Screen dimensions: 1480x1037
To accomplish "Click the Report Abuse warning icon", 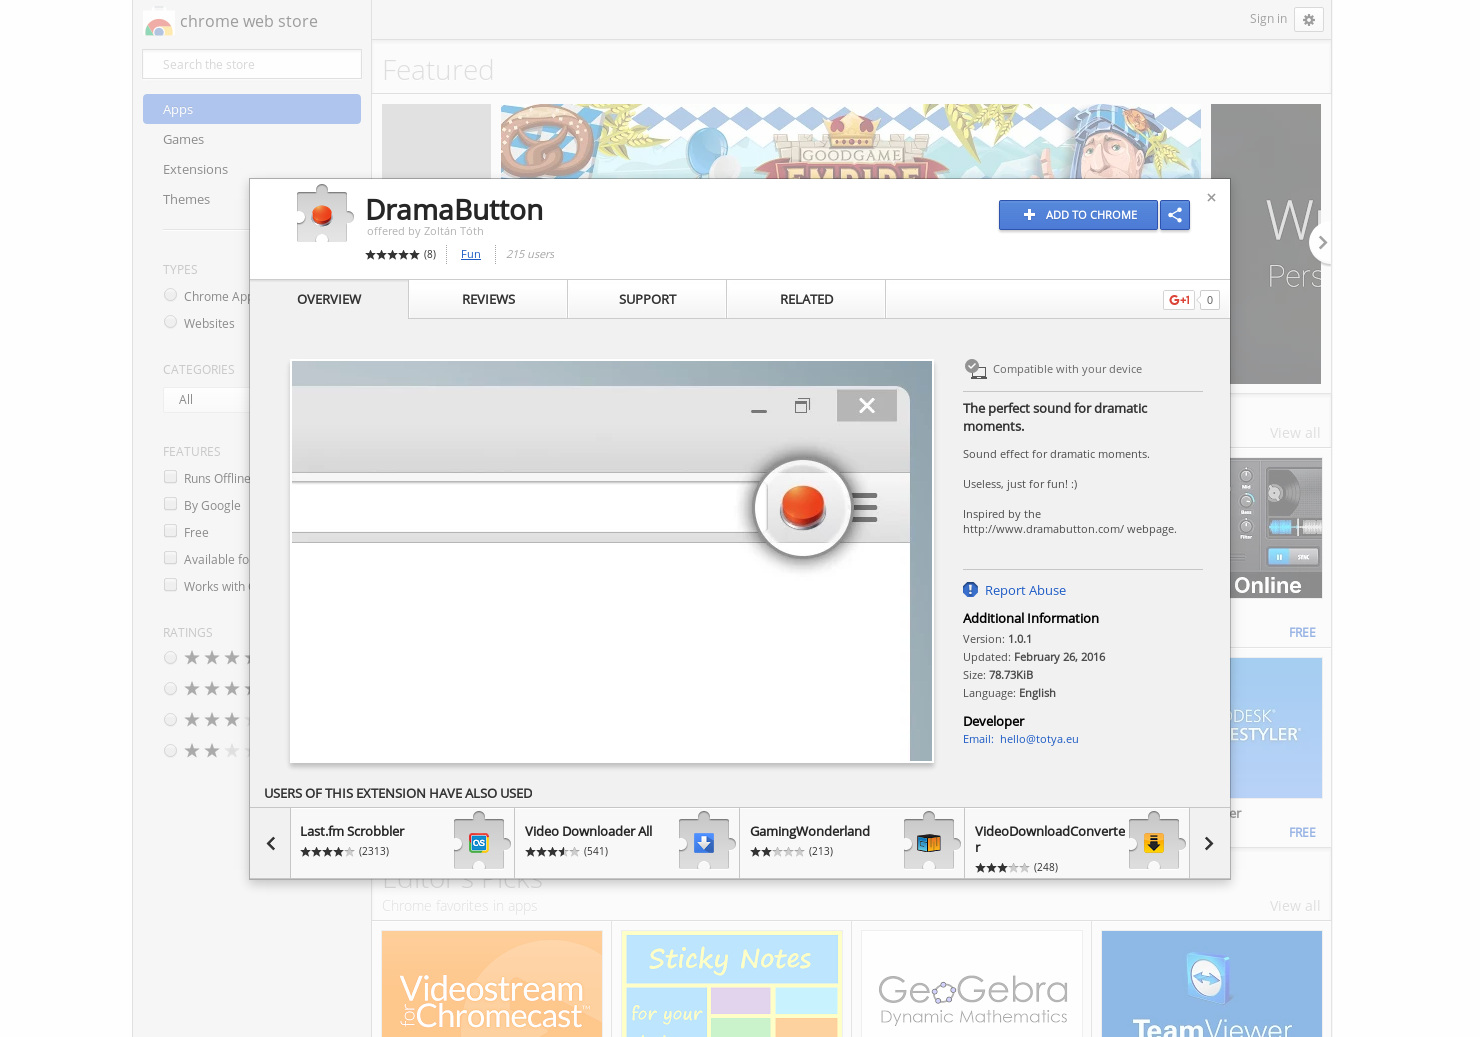I will (969, 589).
